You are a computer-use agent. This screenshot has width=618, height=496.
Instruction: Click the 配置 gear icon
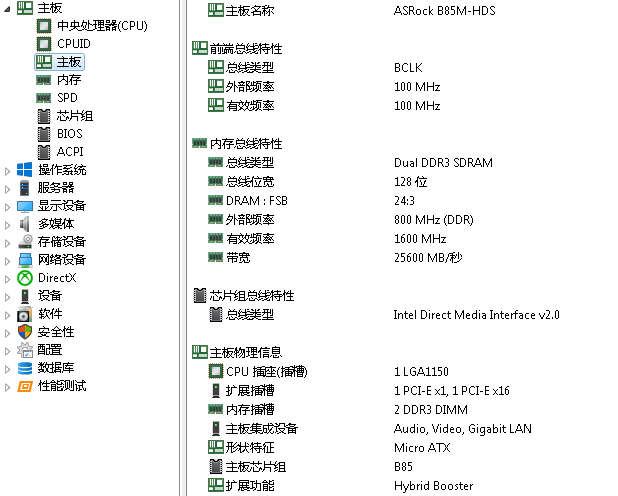tap(25, 350)
